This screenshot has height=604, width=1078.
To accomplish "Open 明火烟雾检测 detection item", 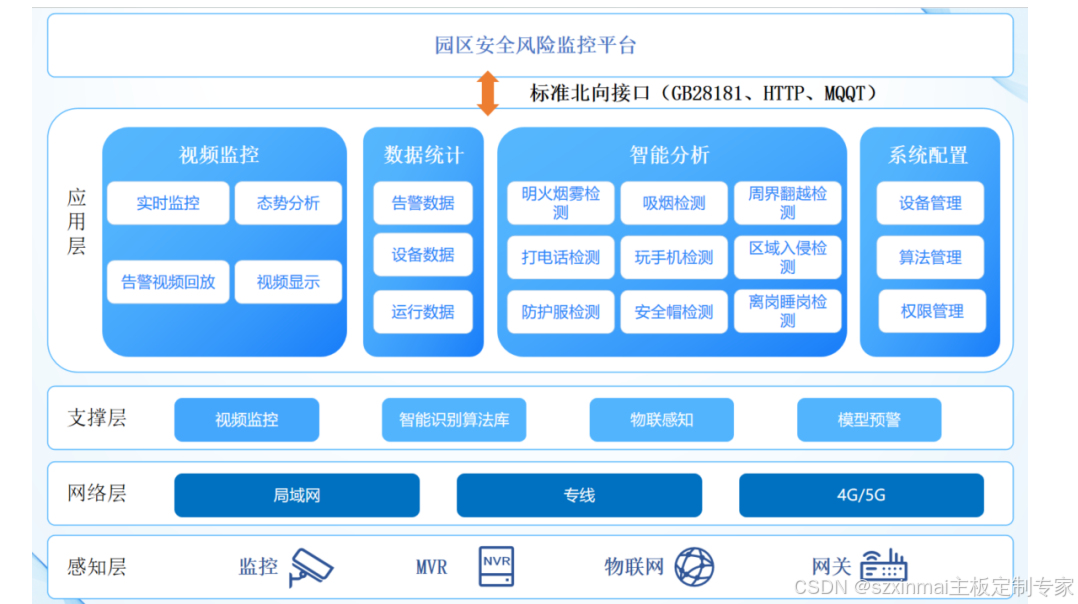I will pos(560,203).
